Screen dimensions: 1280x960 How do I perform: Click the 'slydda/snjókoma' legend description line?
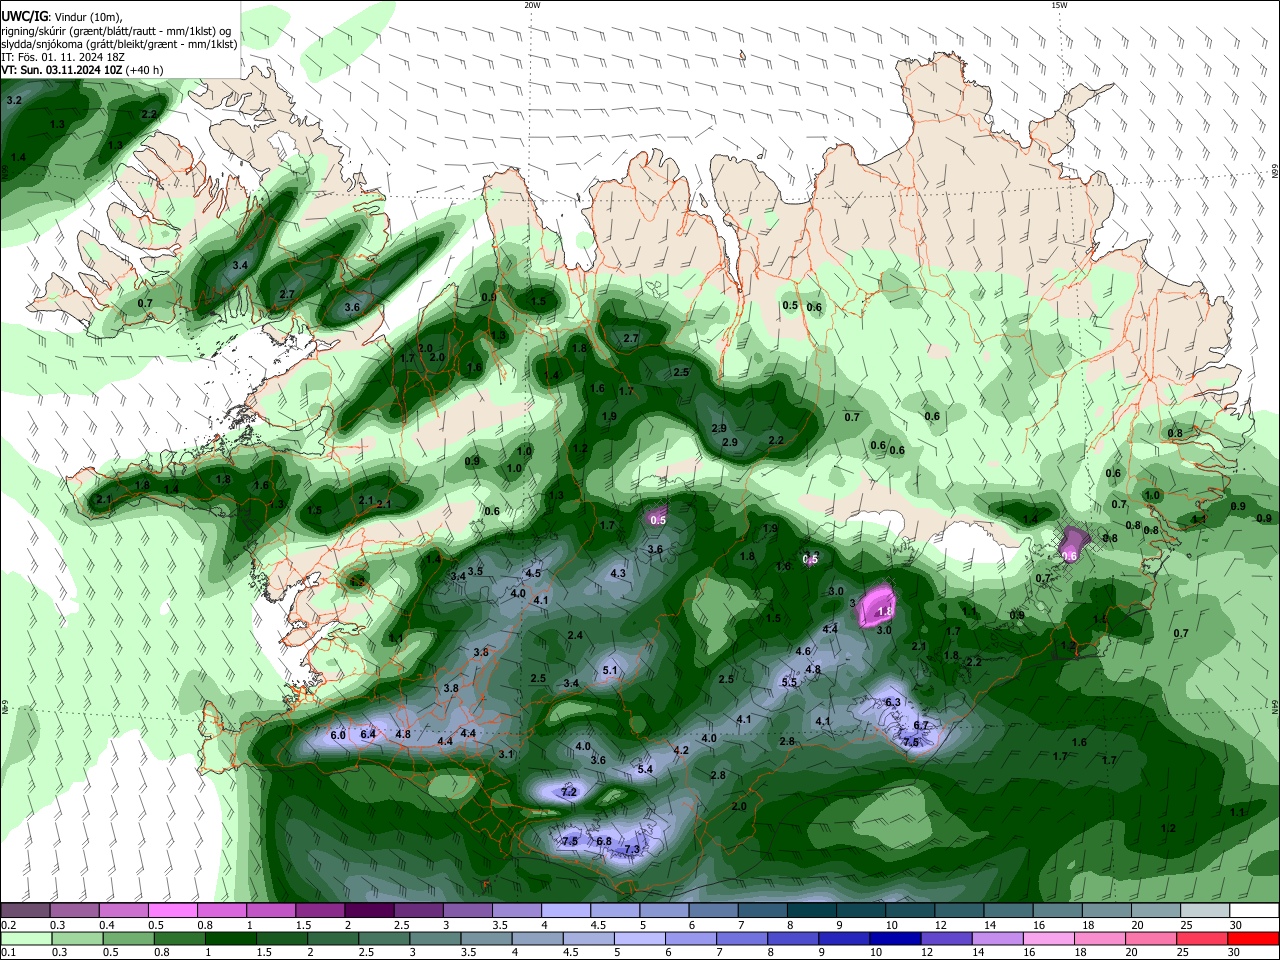click(x=119, y=44)
